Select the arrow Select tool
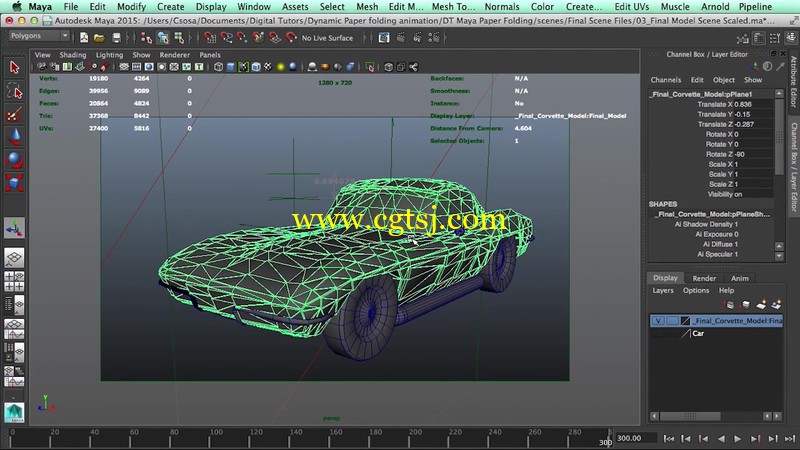Screen dimensions: 800x450 click(14, 67)
